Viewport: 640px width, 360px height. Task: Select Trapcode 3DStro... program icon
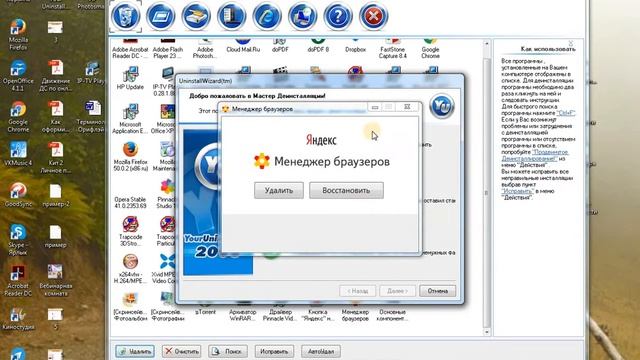[x=130, y=232]
